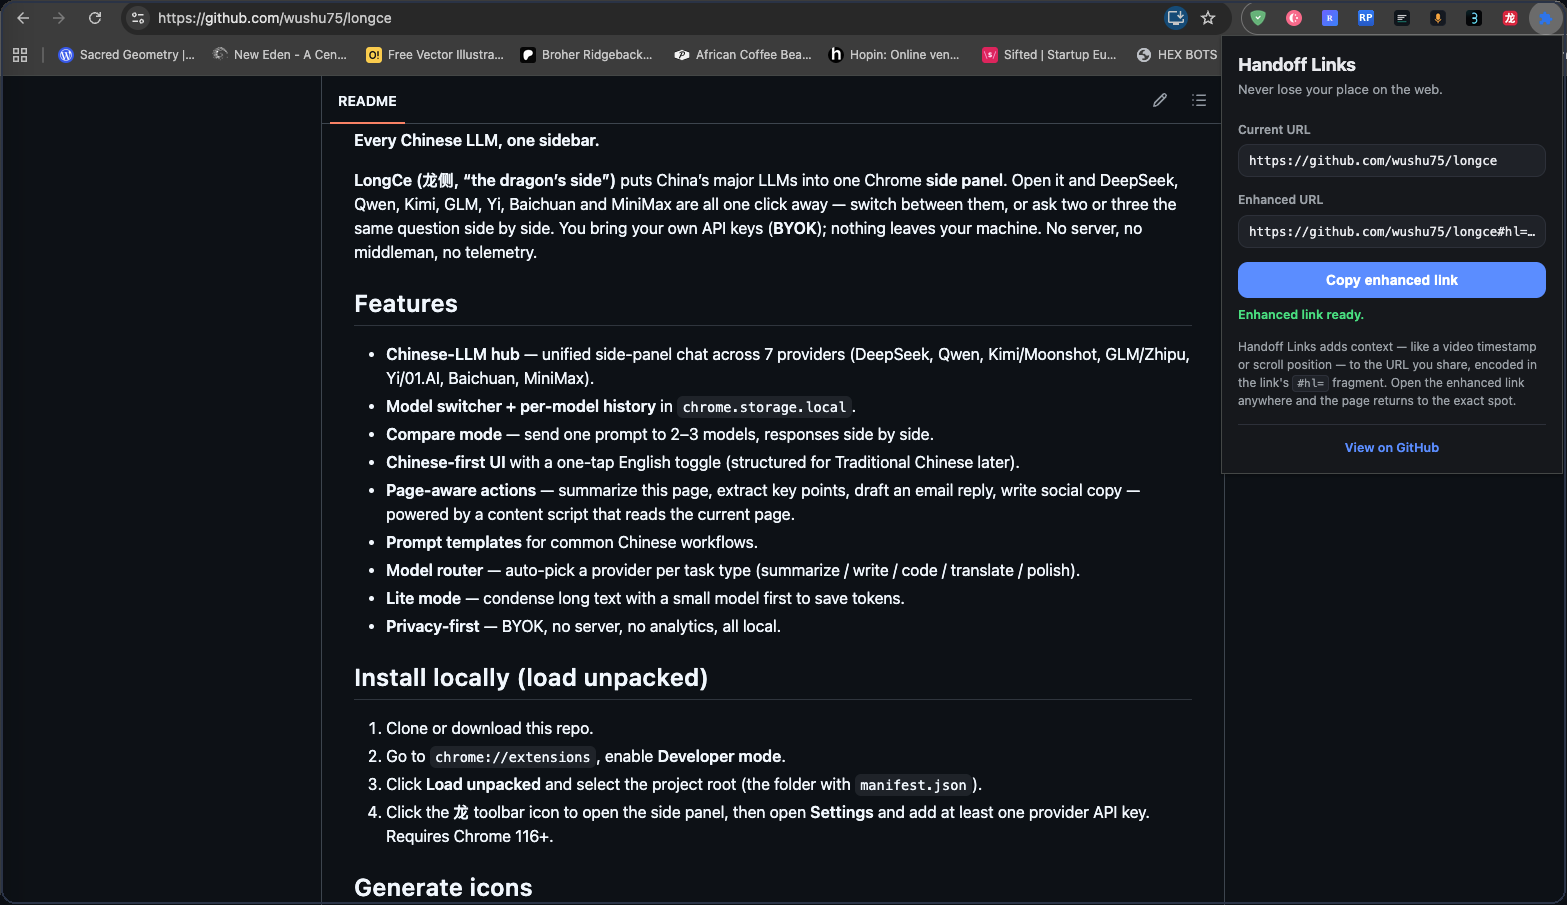Go forward in browser history

pos(59,18)
